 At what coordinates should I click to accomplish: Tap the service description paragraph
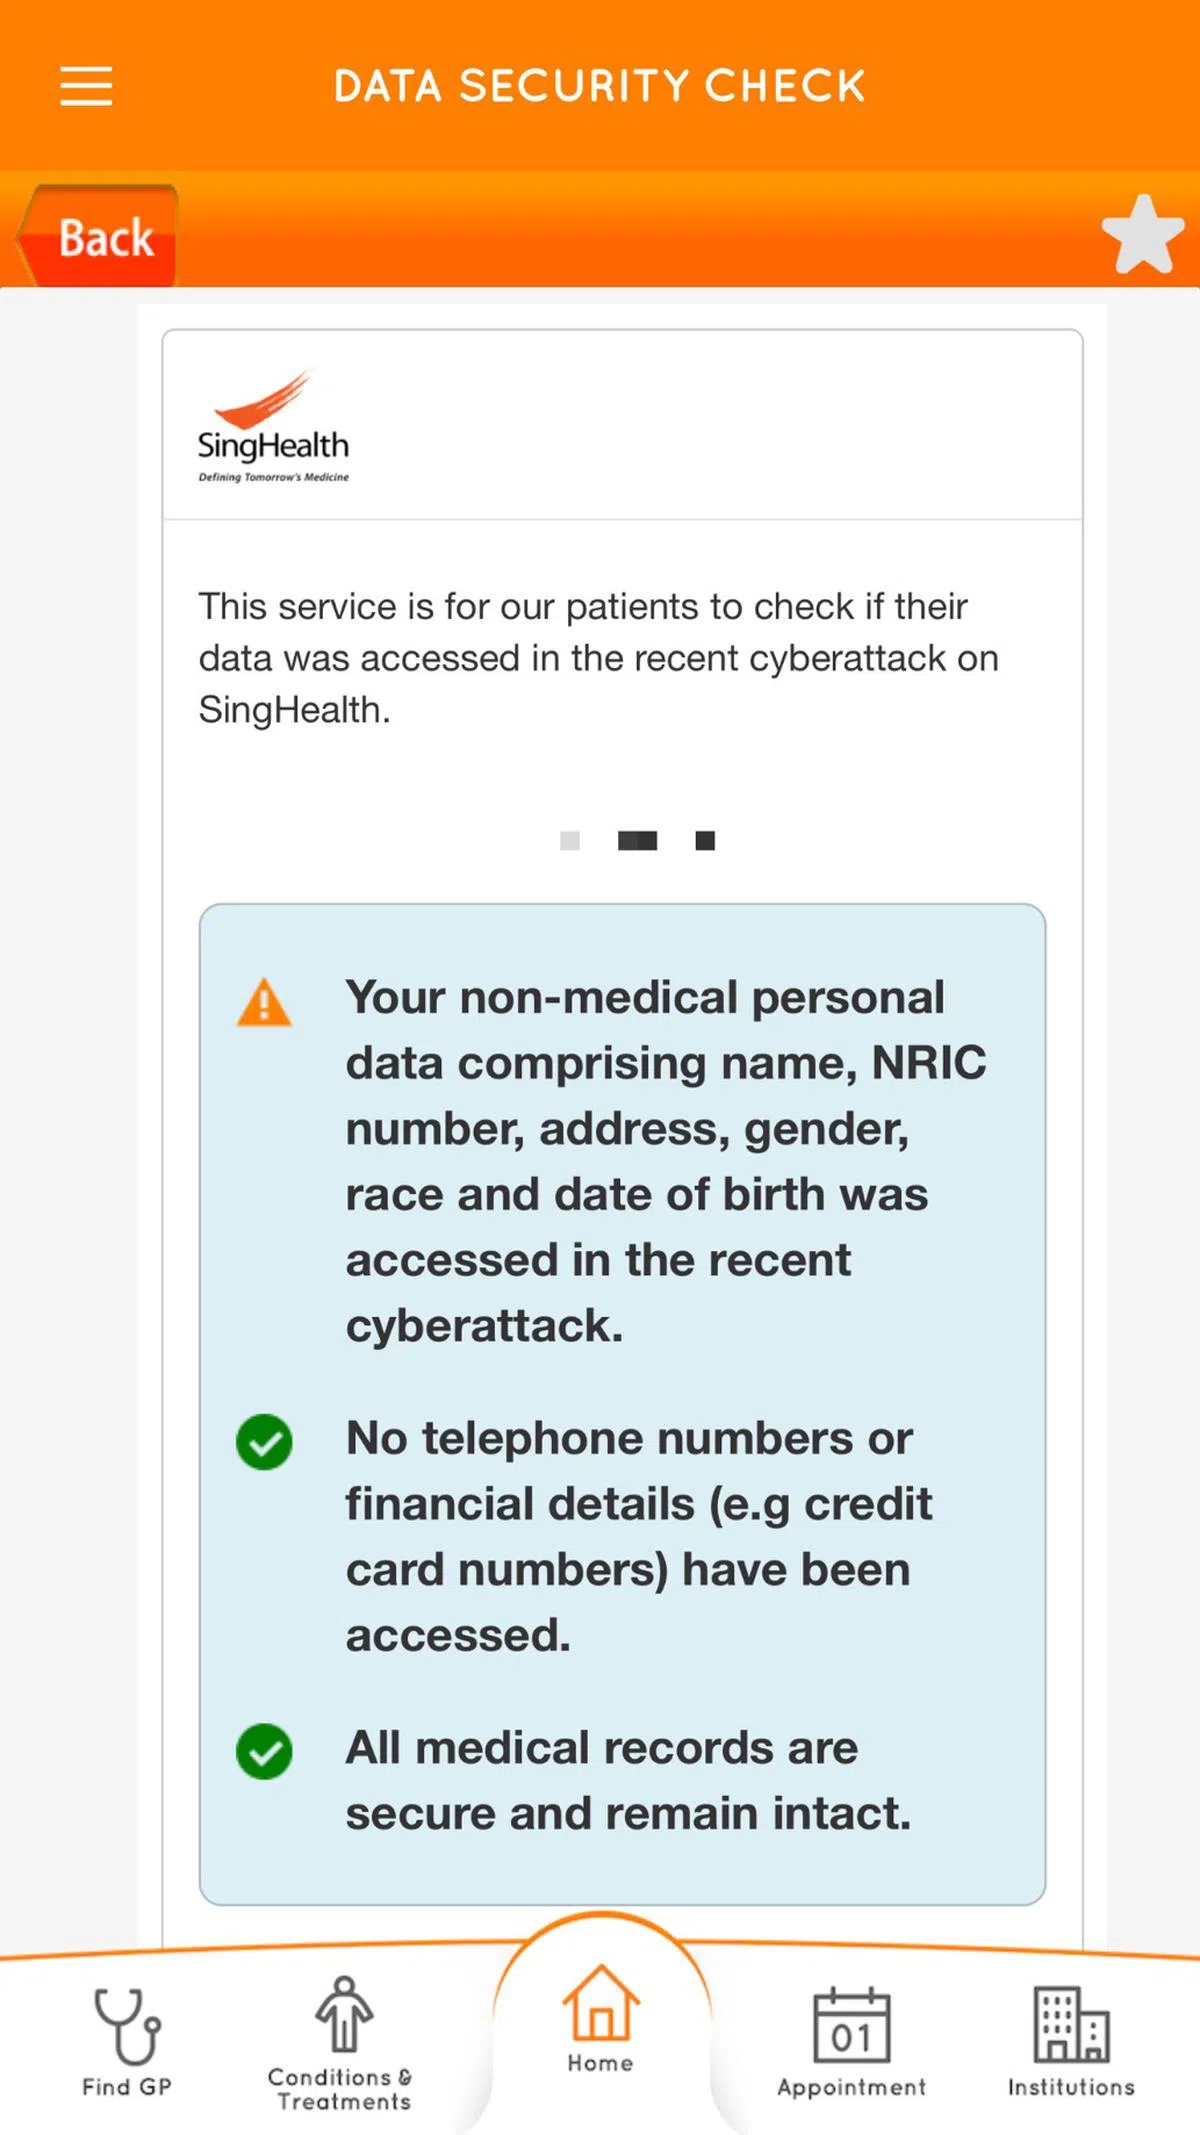coord(598,658)
